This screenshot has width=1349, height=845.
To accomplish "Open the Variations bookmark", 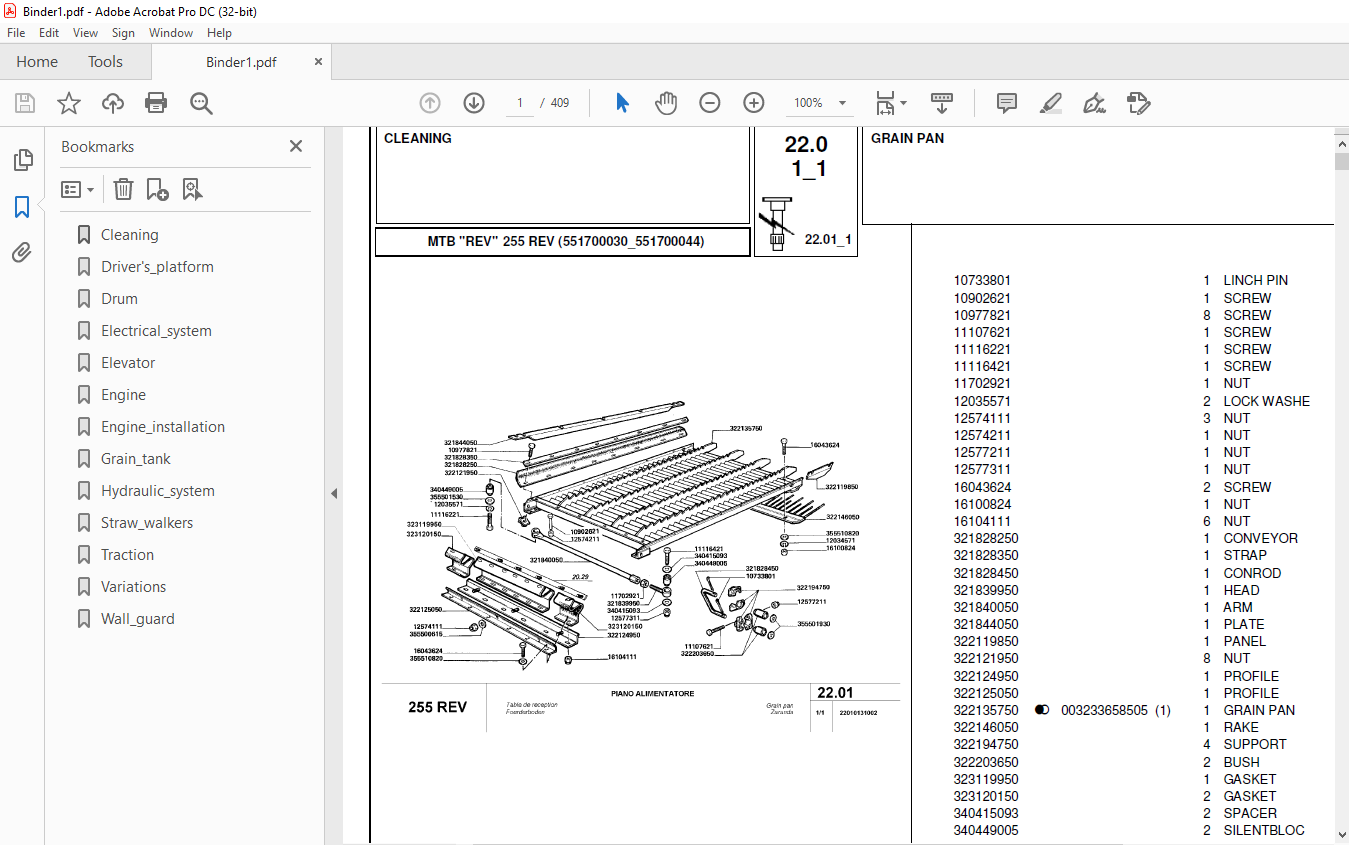I will coord(133,587).
